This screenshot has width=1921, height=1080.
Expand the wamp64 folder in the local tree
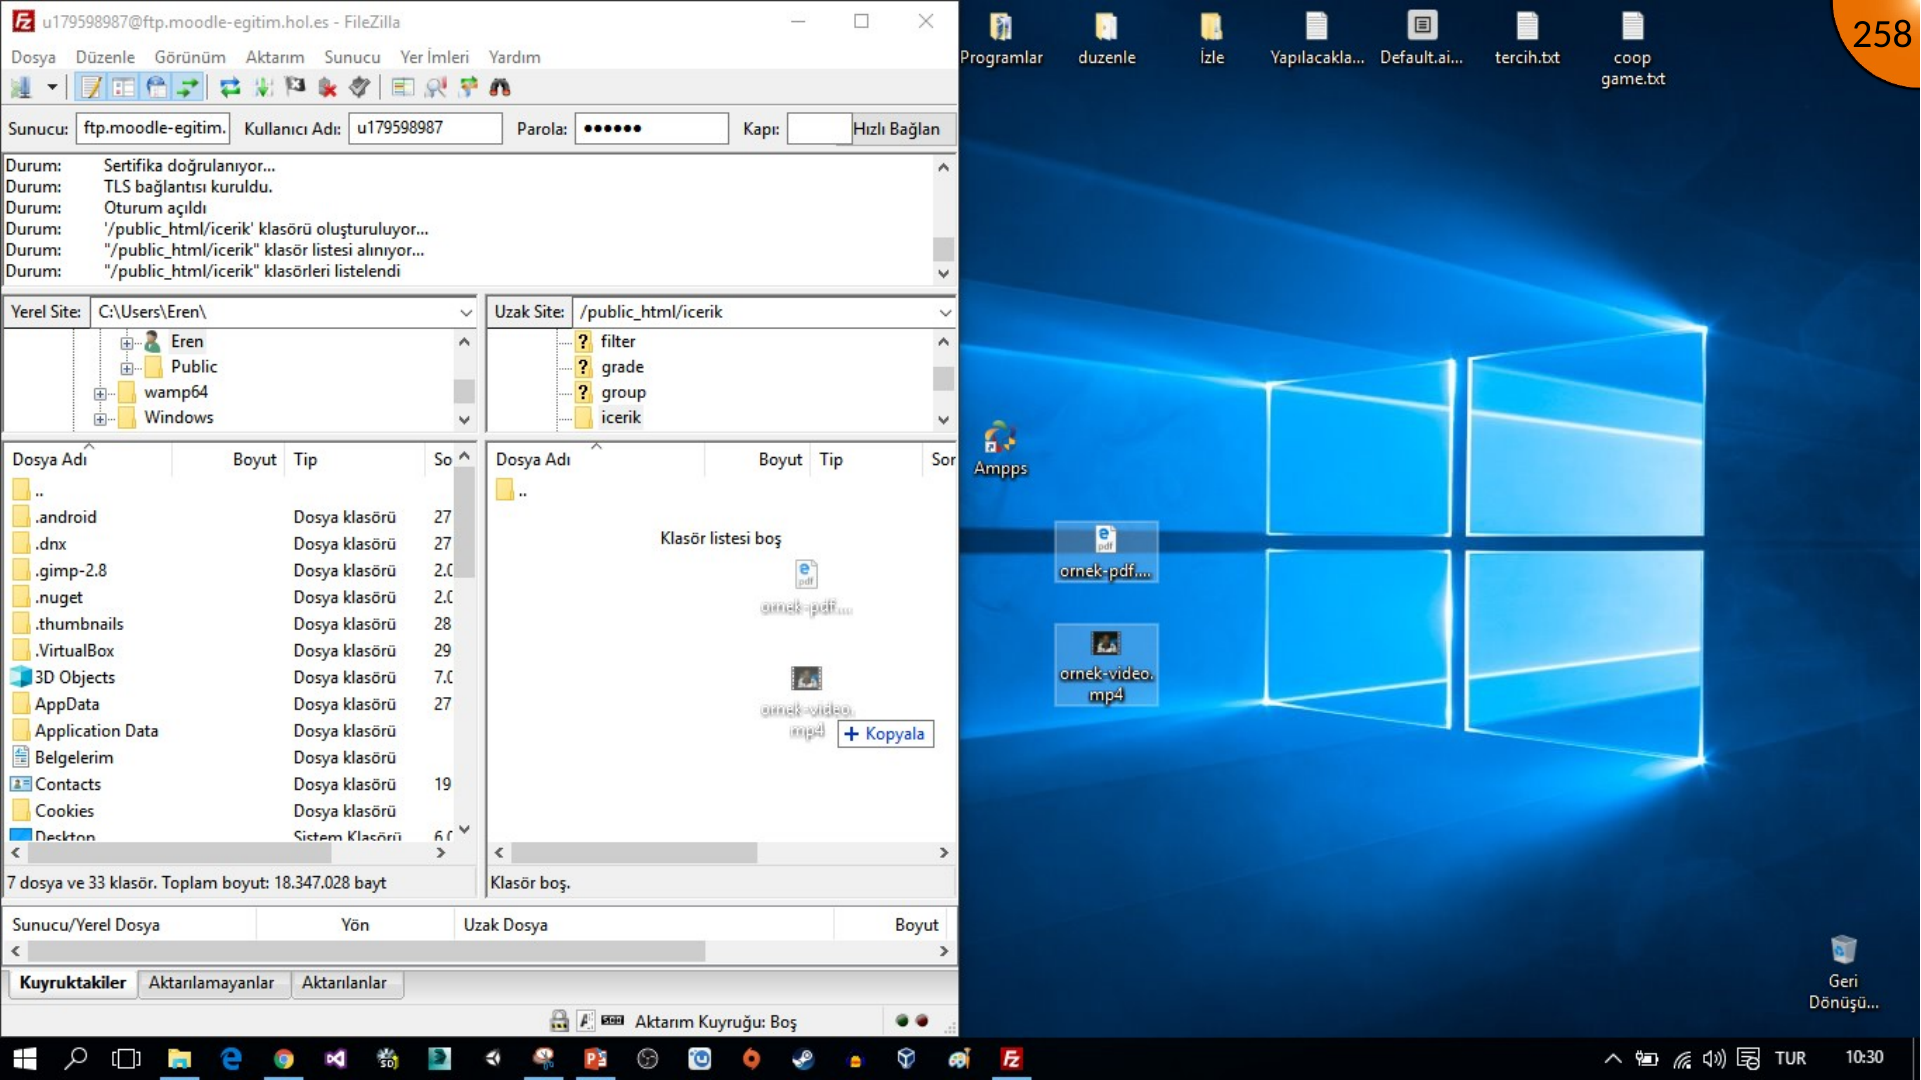[100, 393]
